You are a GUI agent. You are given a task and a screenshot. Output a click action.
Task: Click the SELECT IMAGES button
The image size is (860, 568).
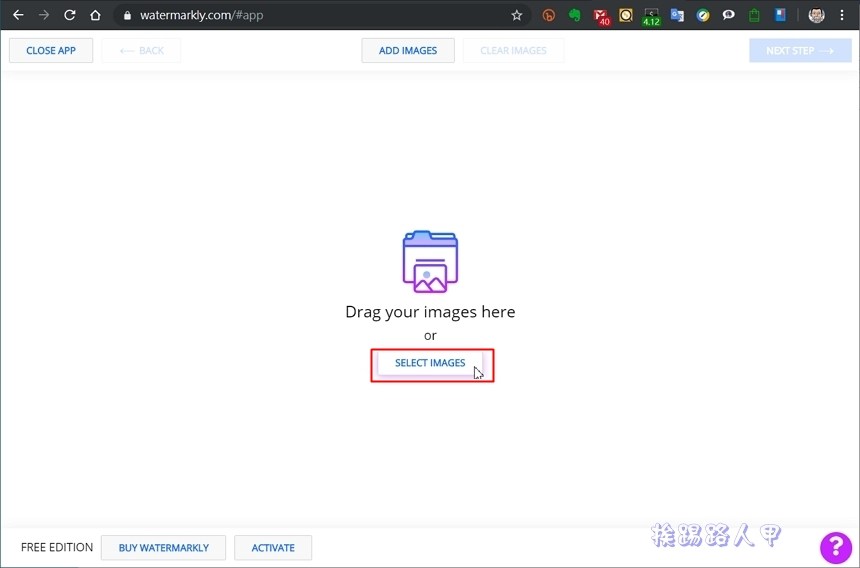coord(430,363)
